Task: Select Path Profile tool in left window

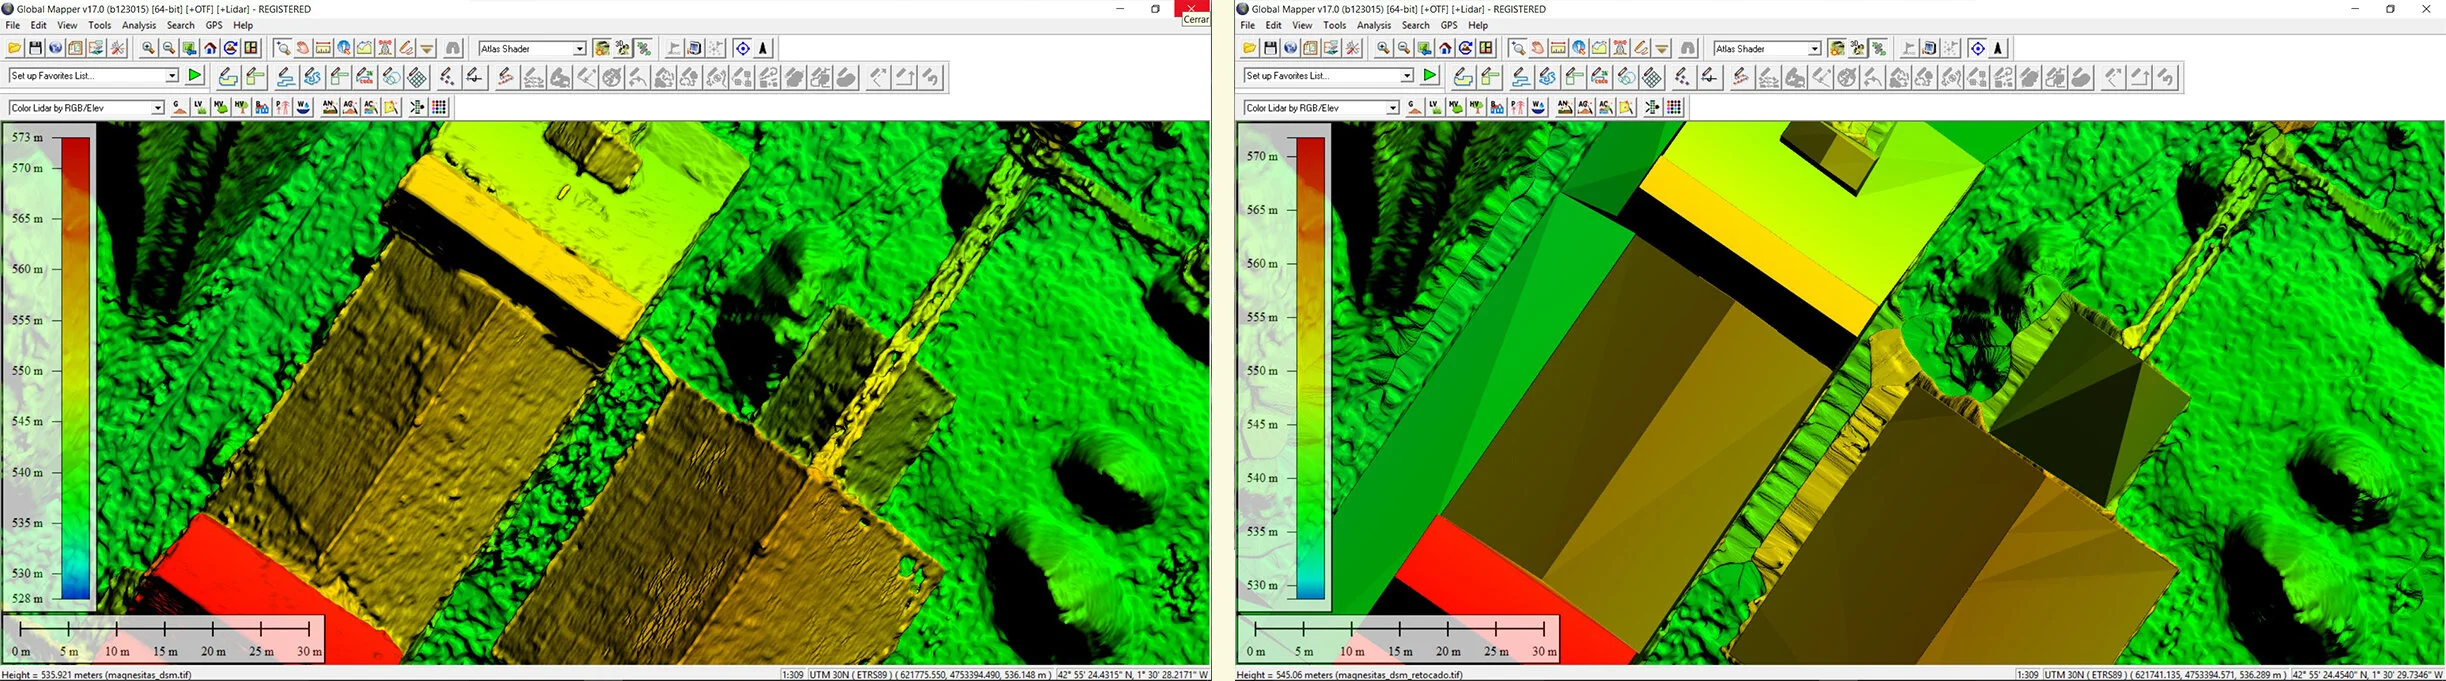Action: [x=365, y=48]
